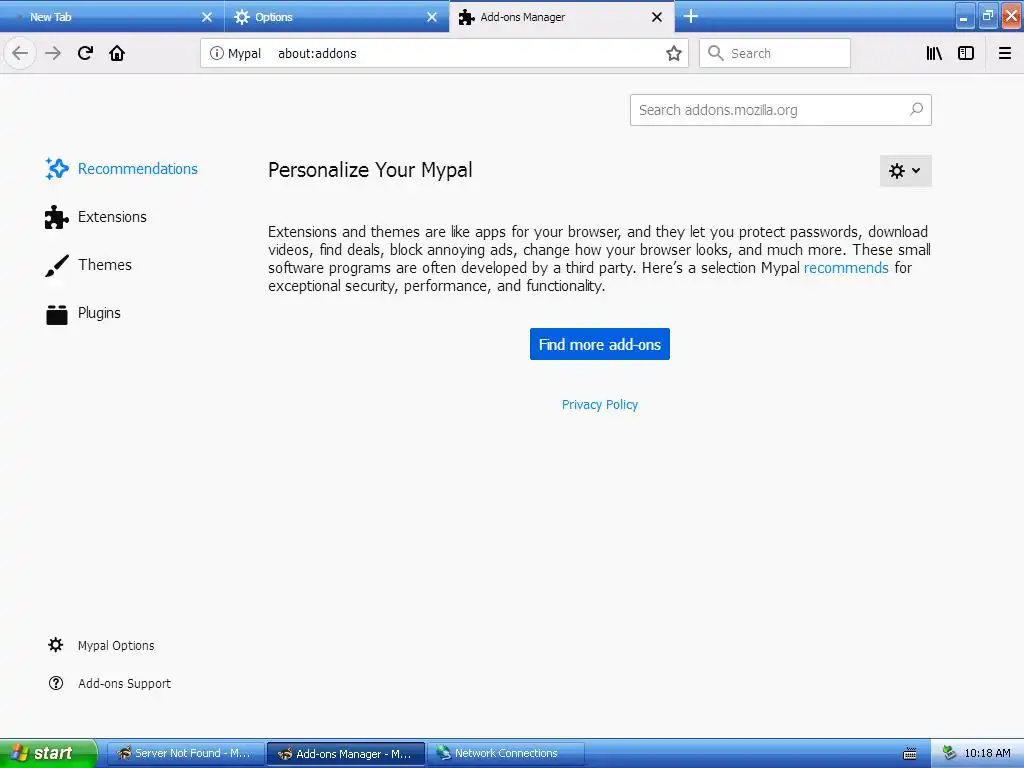Close the New Tab tab
Viewport: 1024px width, 768px height.
pyautogui.click(x=207, y=17)
